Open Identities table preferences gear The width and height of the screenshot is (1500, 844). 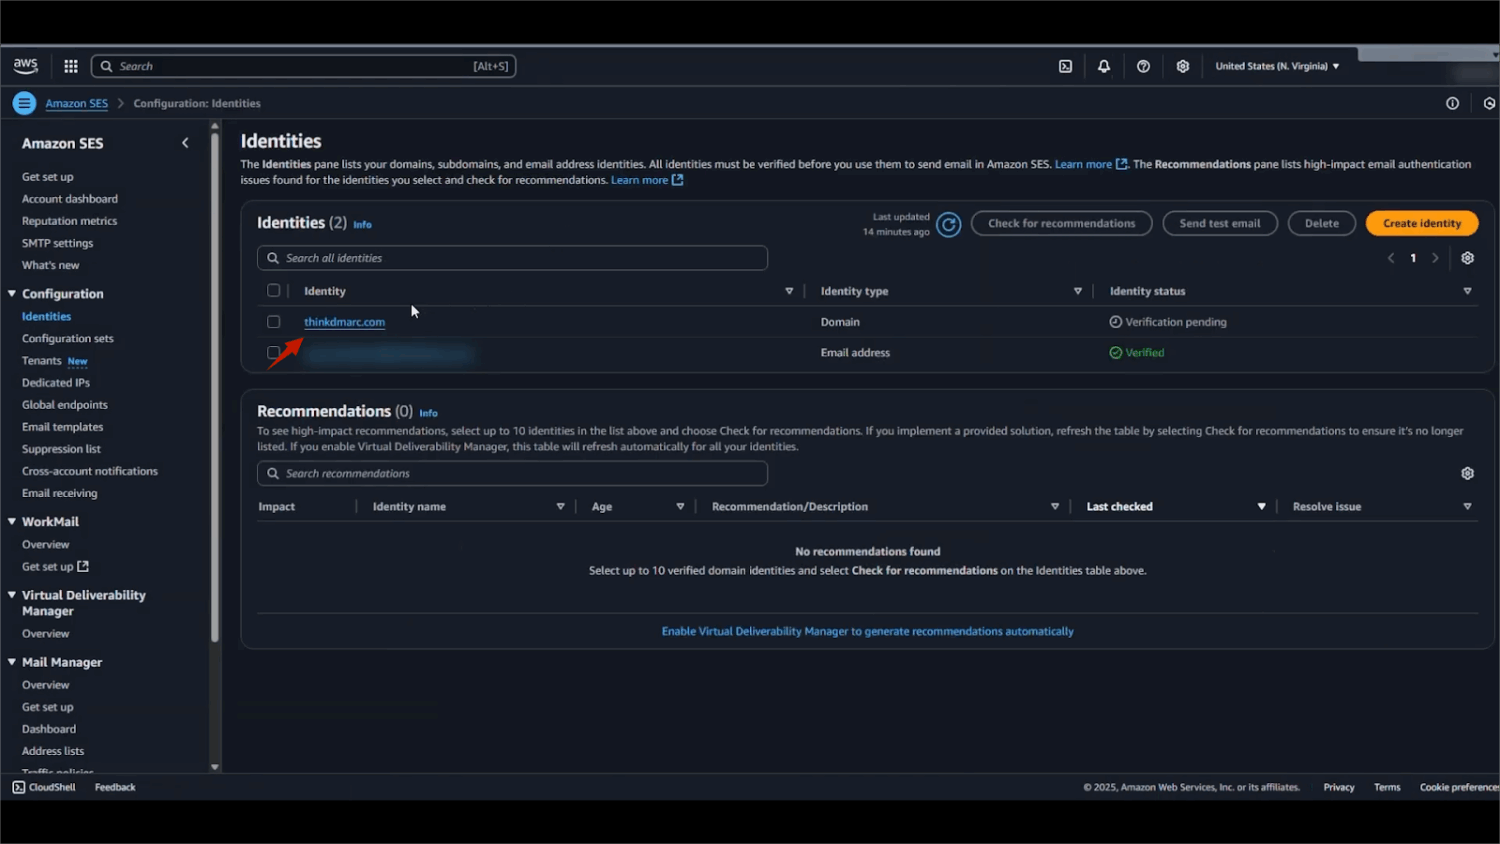pyautogui.click(x=1467, y=258)
